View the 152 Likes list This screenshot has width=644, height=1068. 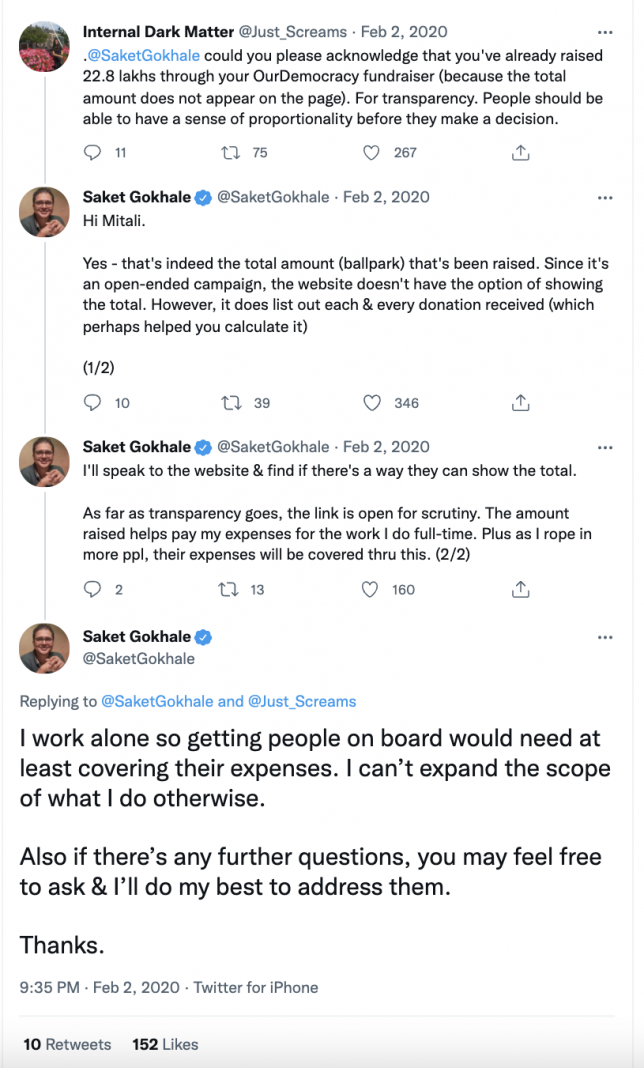[x=165, y=1044]
